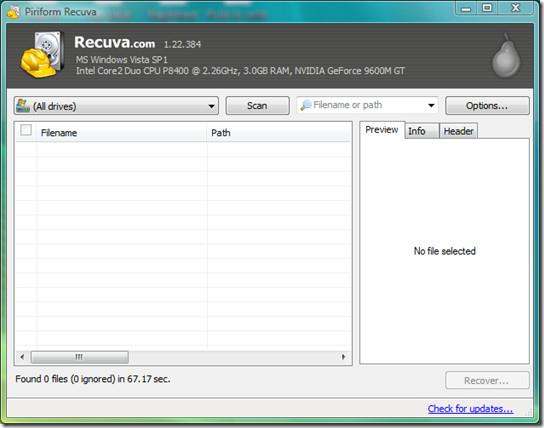Start a scan with Scan button

click(257, 105)
